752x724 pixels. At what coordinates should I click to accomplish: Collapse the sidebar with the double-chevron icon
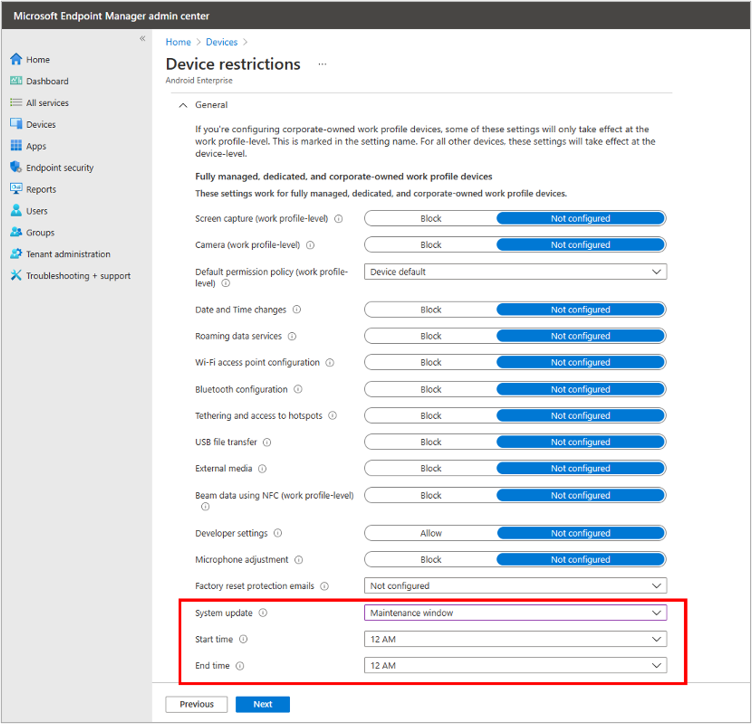[x=142, y=38]
